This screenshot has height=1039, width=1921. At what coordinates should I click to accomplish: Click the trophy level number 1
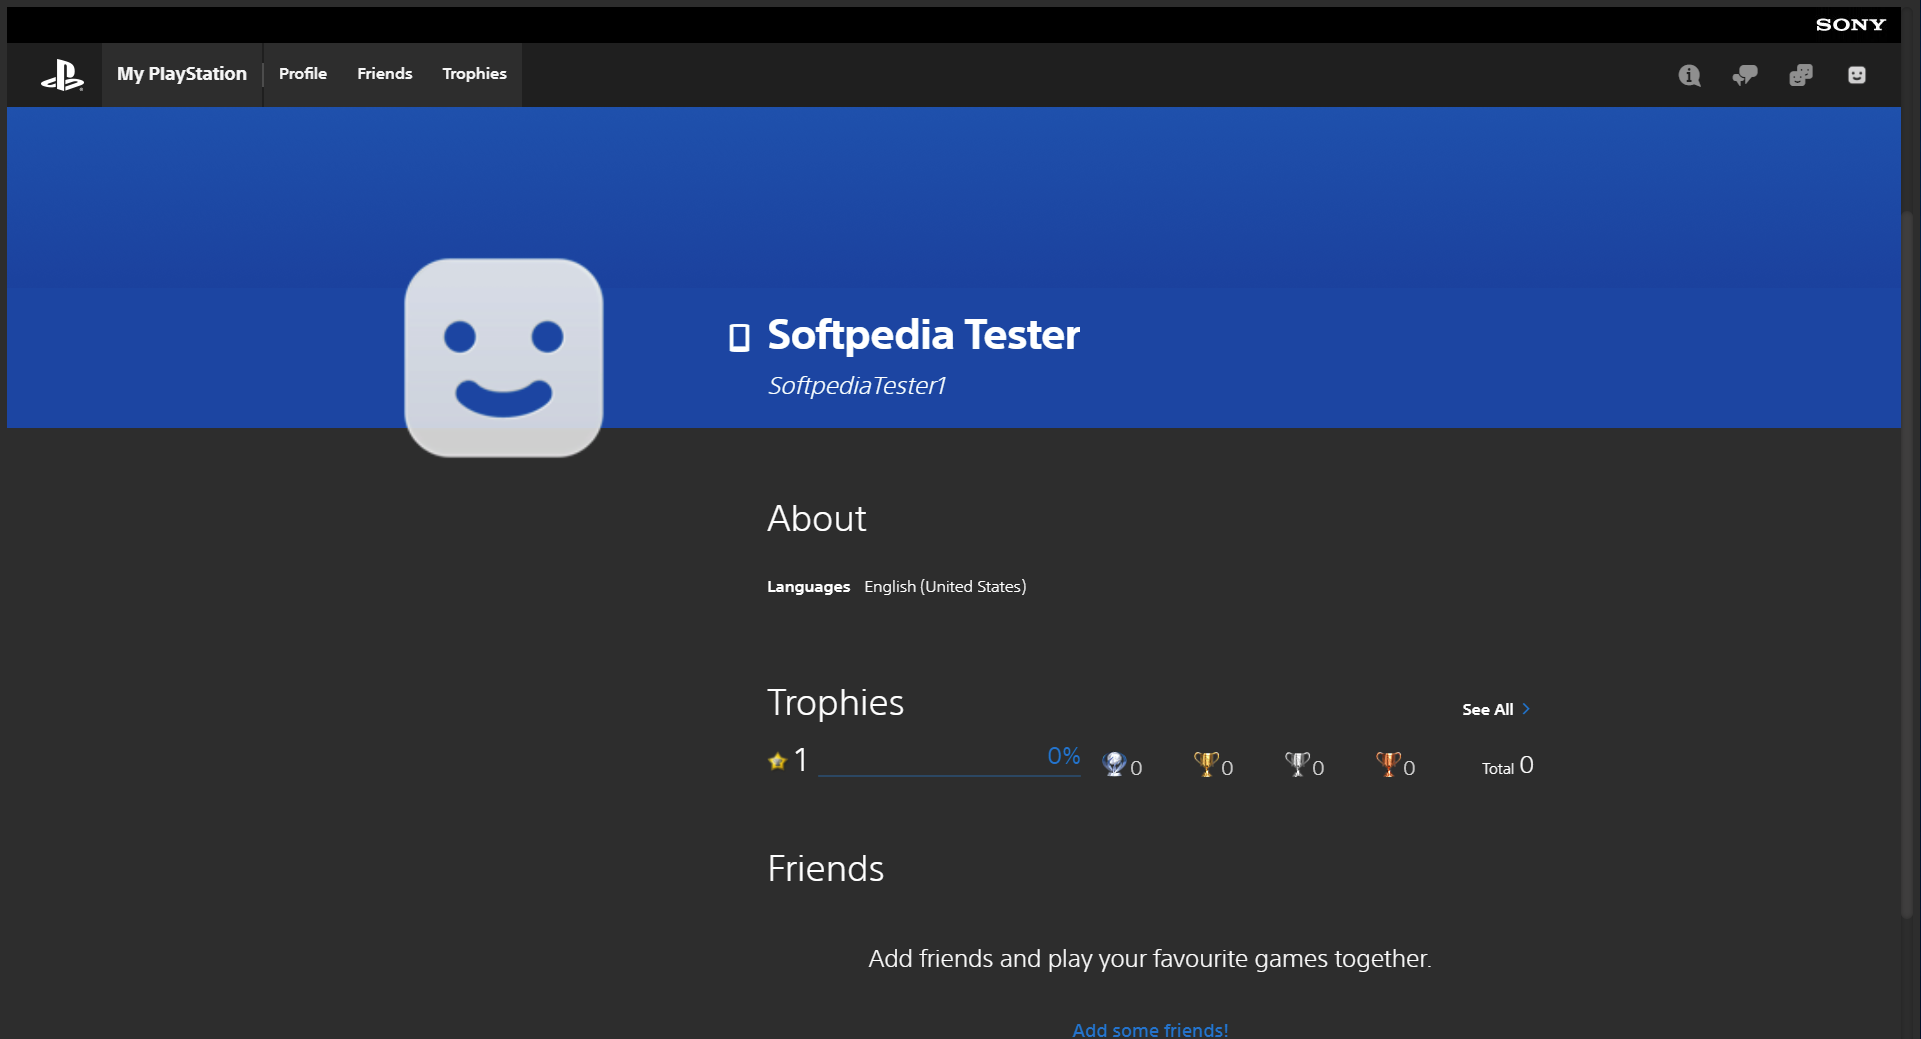pos(800,760)
